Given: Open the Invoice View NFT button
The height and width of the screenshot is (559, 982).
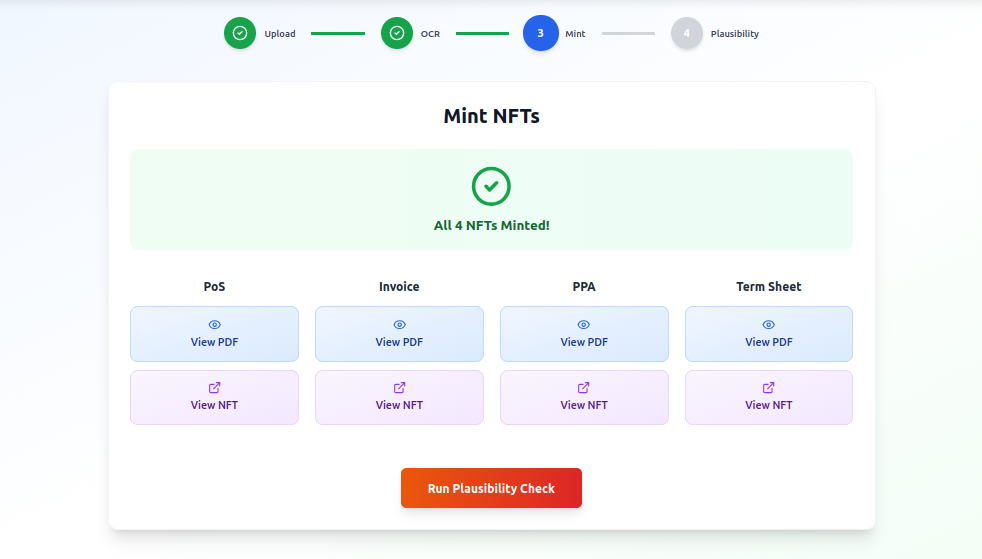Looking at the screenshot, I should 399,398.
